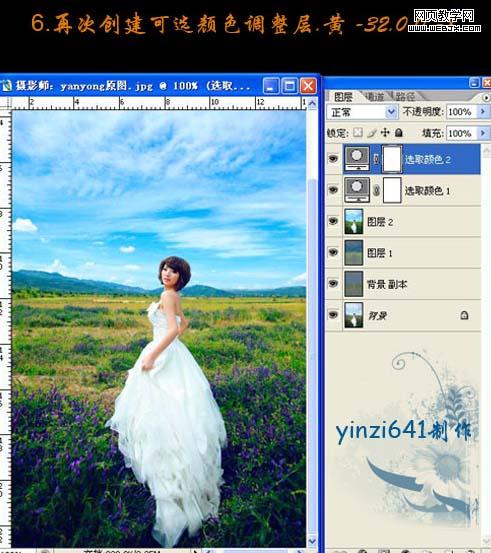Image resolution: width=491 pixels, height=553 pixels.
Task: Click the 图层 1 layer thumbnail
Action: 354,253
